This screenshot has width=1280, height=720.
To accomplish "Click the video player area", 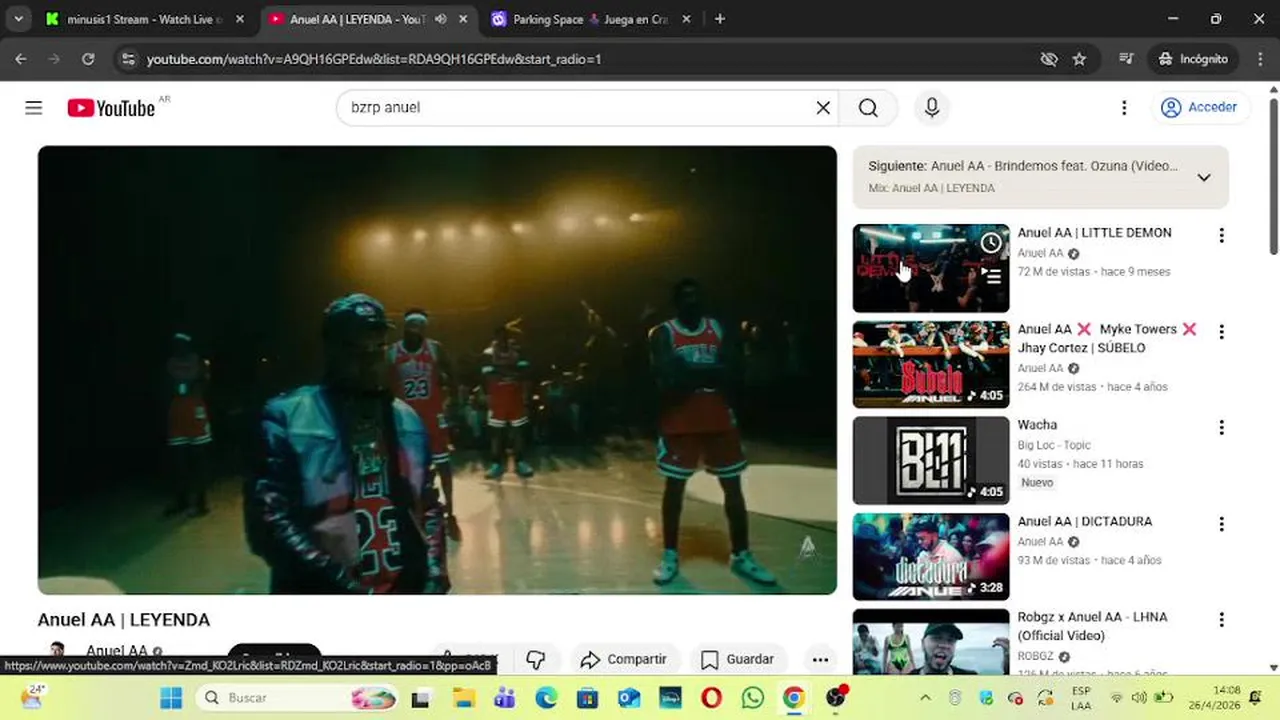I will tap(437, 370).
